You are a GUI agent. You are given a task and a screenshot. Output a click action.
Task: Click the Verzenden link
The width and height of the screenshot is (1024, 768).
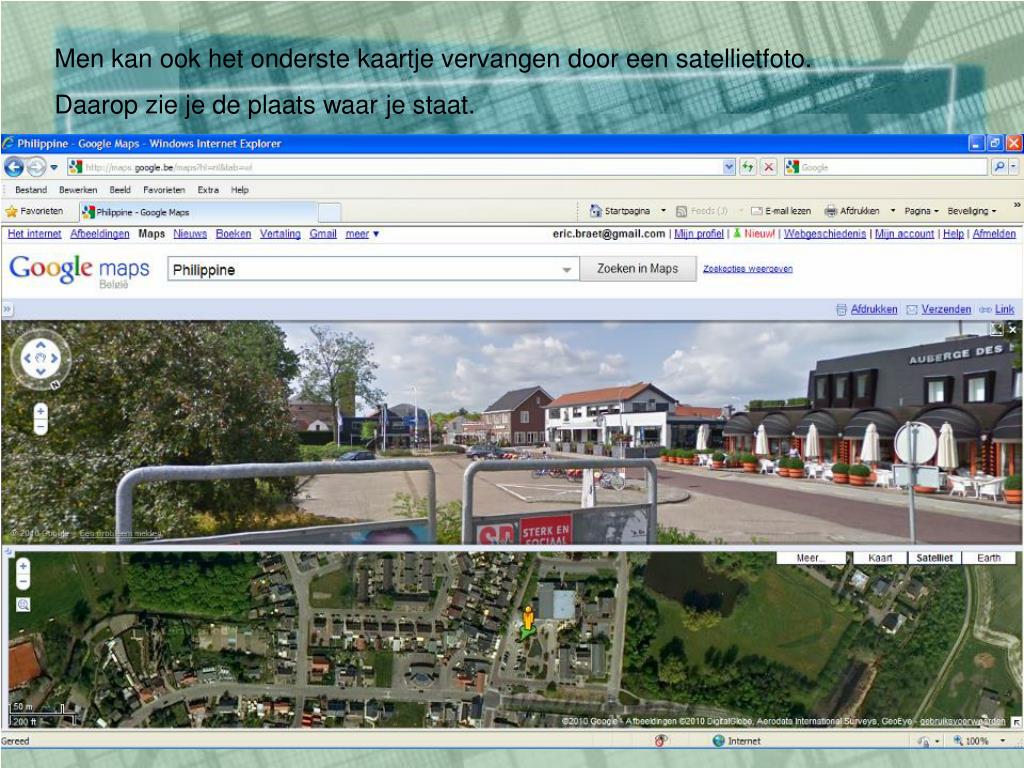[946, 310]
